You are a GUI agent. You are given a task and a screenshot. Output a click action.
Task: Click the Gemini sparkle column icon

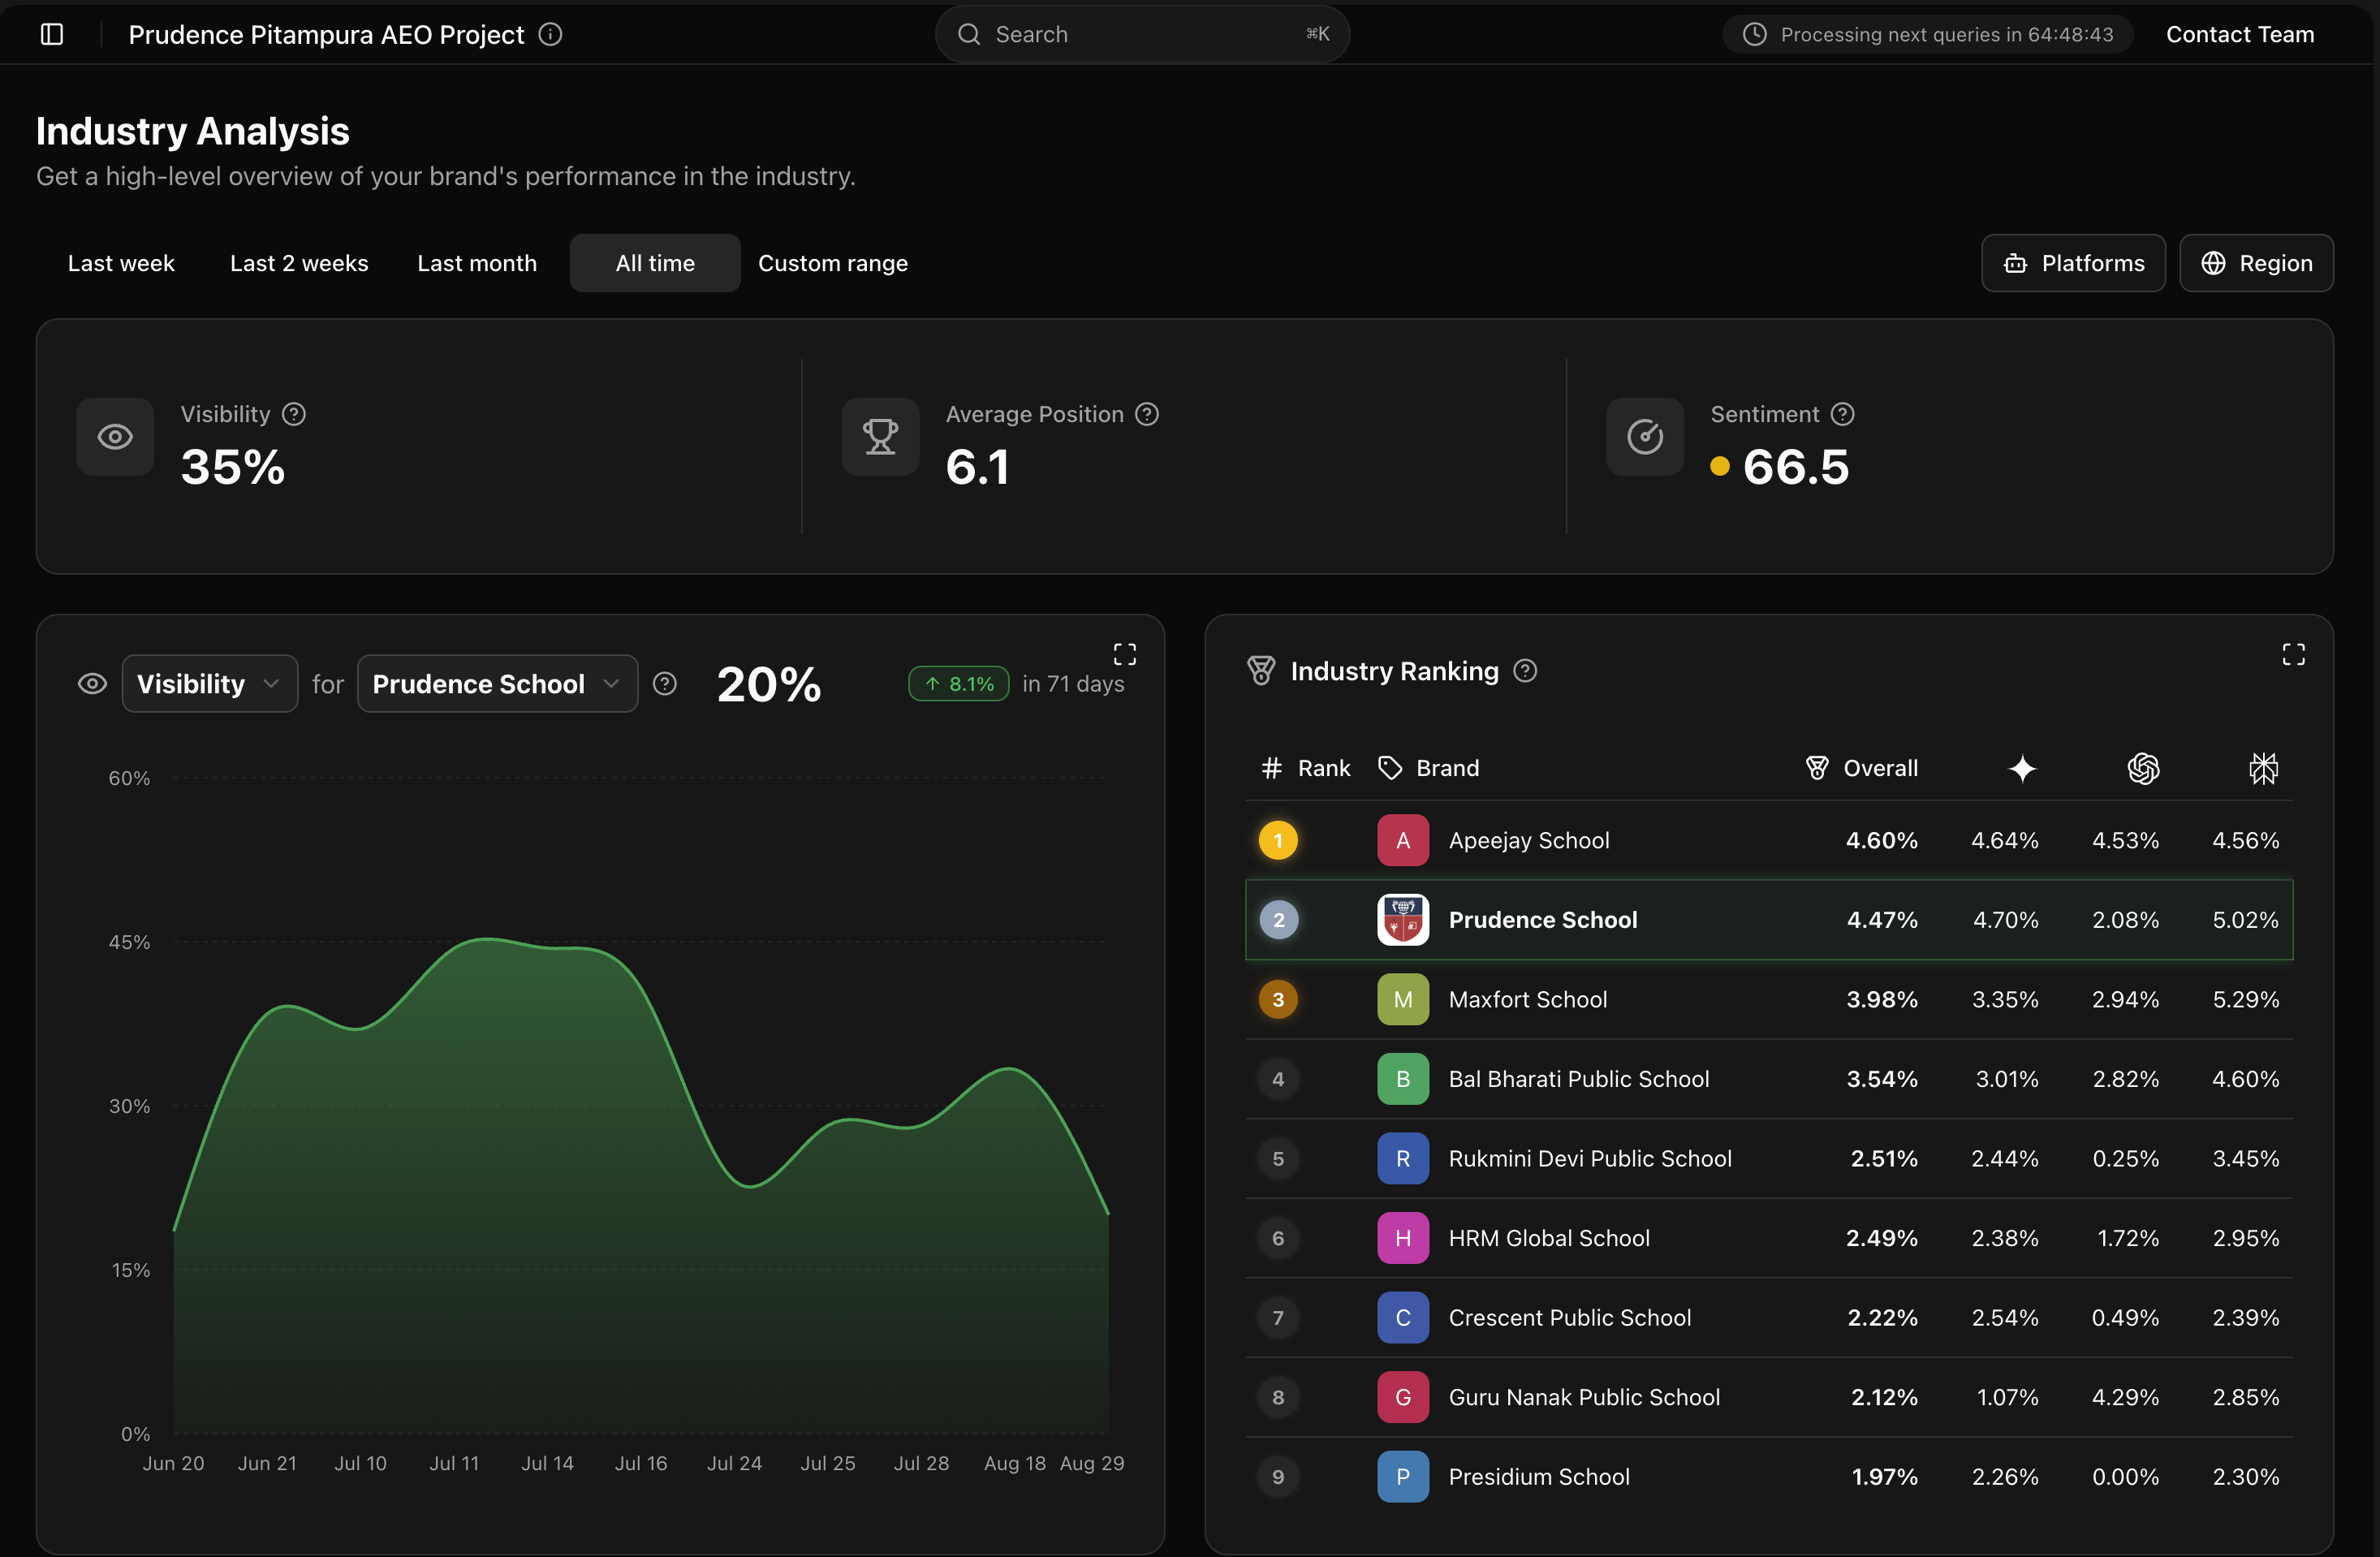pos(2023,768)
